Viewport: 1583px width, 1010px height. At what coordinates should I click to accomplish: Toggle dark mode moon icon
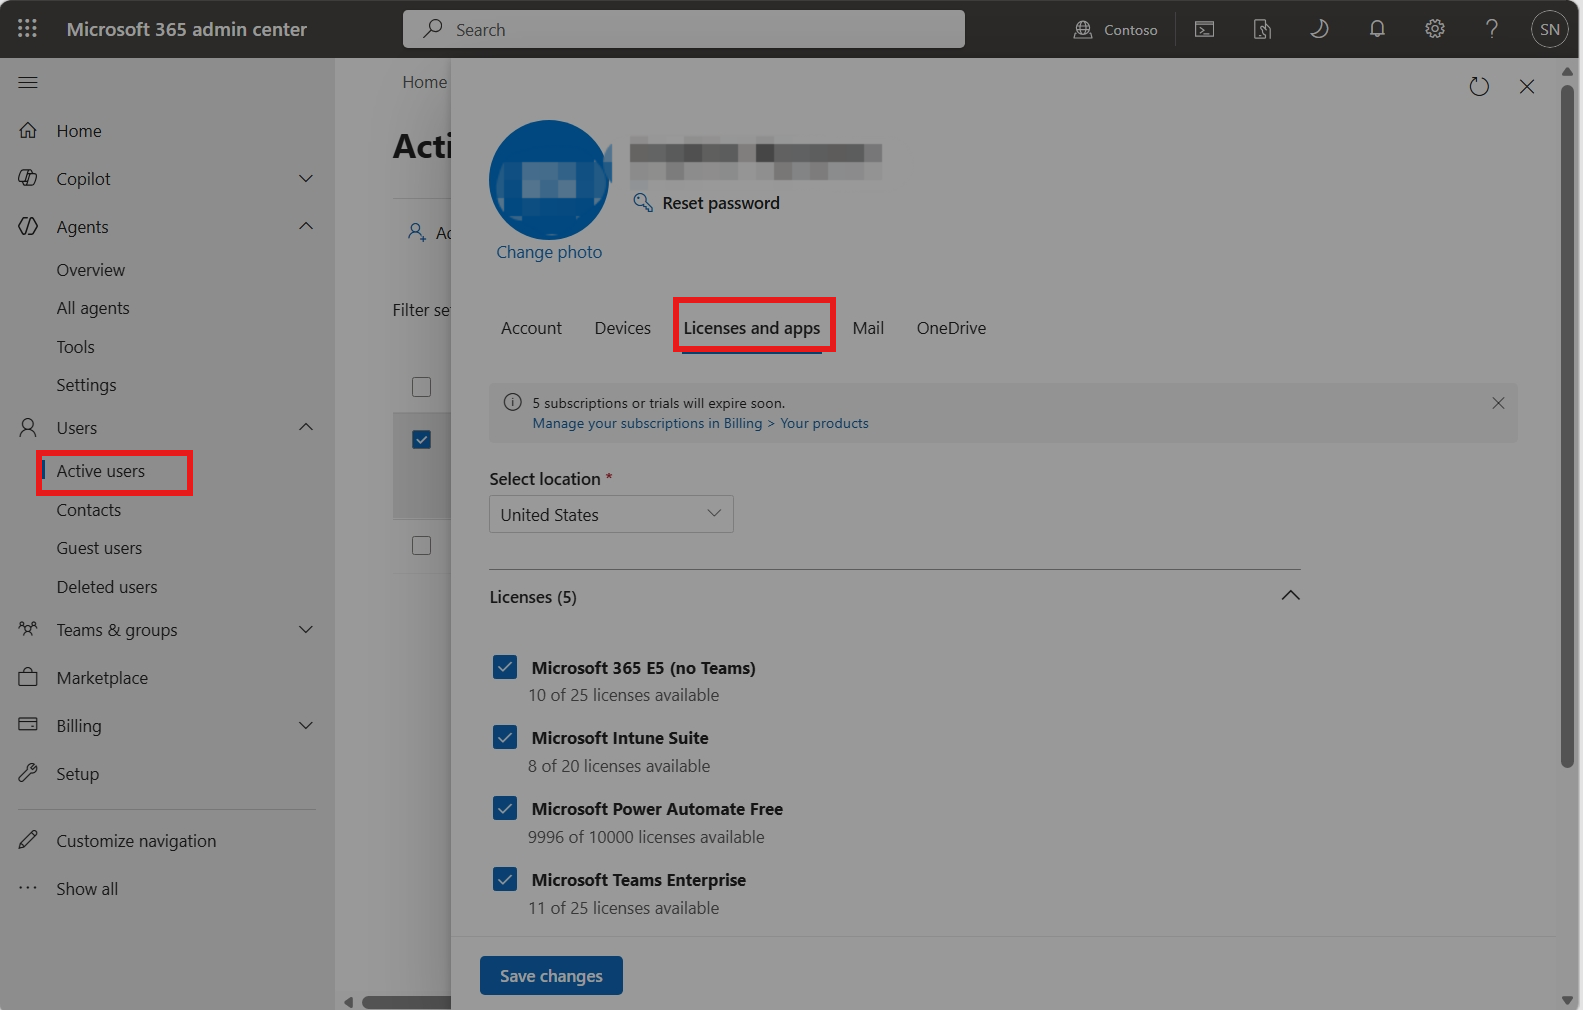click(1319, 29)
